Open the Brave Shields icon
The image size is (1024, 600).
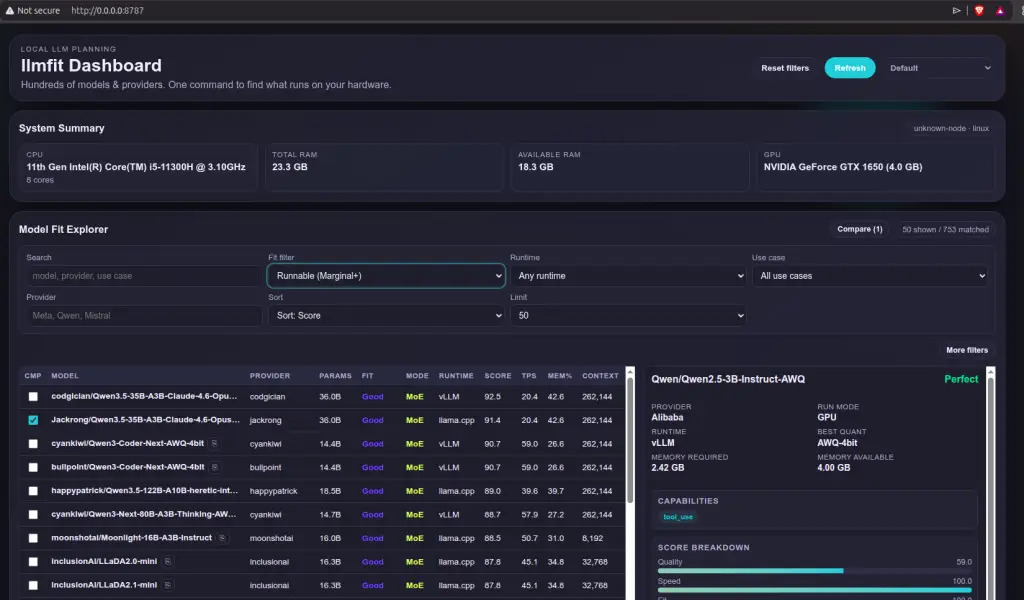click(x=980, y=10)
